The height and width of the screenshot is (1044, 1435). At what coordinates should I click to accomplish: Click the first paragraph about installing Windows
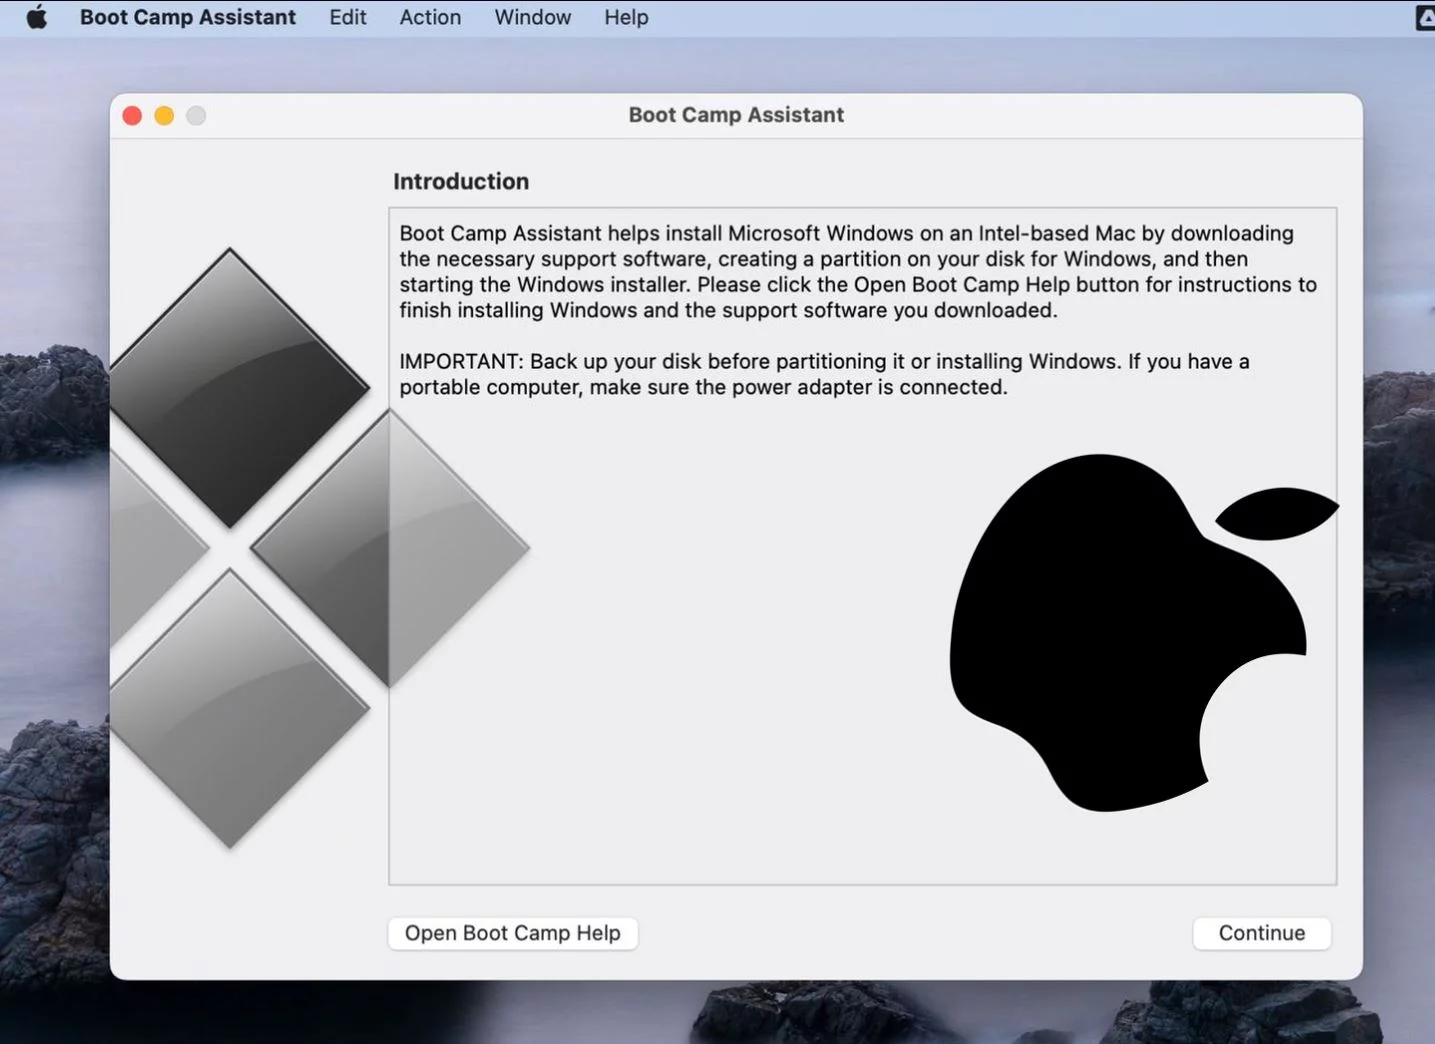[x=858, y=272]
